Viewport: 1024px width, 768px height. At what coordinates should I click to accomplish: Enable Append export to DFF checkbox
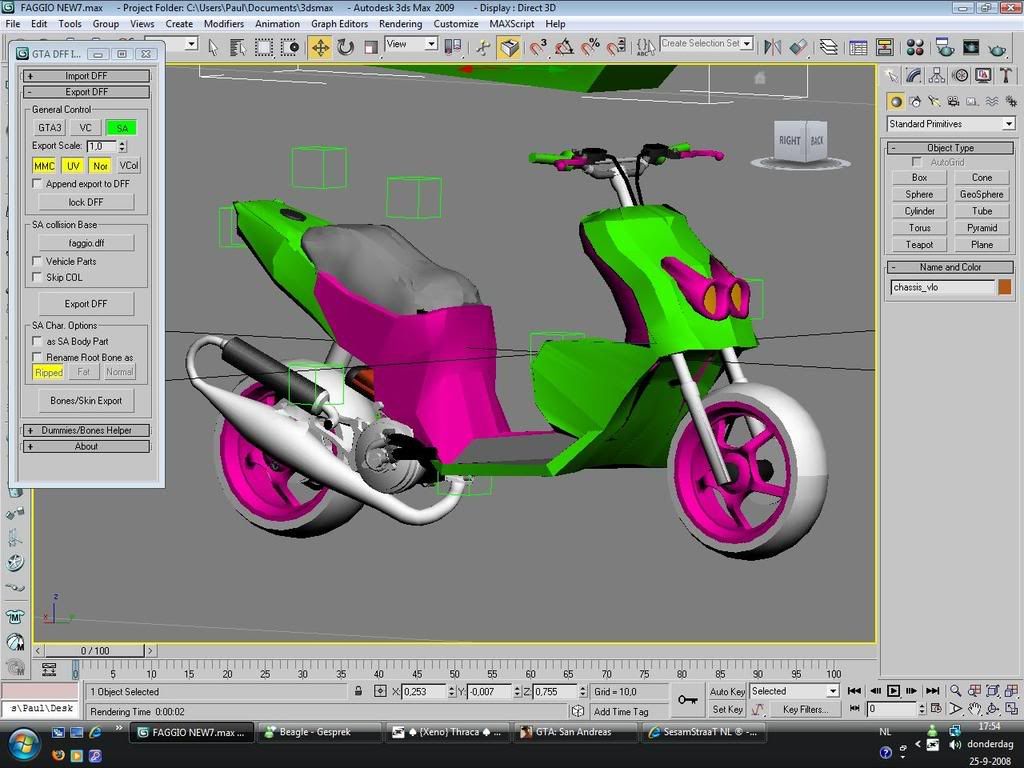(38, 184)
